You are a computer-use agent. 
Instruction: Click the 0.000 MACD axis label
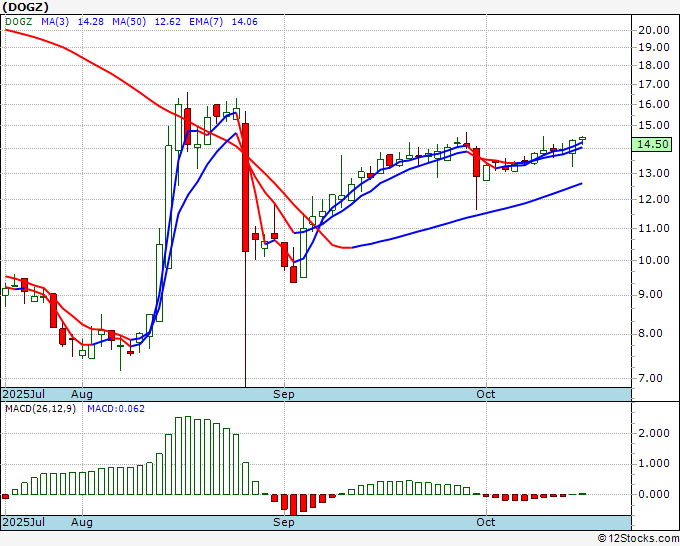pos(654,494)
